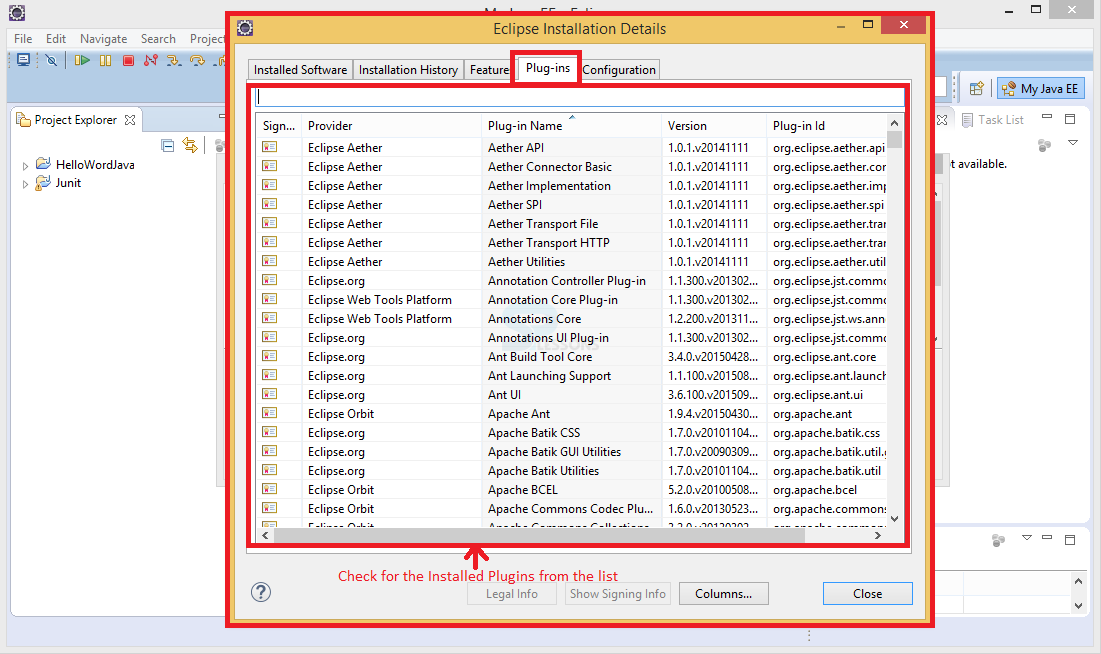Toggle Skip All Breakpoints in the toolbar
1101x654 pixels.
click(x=51, y=60)
